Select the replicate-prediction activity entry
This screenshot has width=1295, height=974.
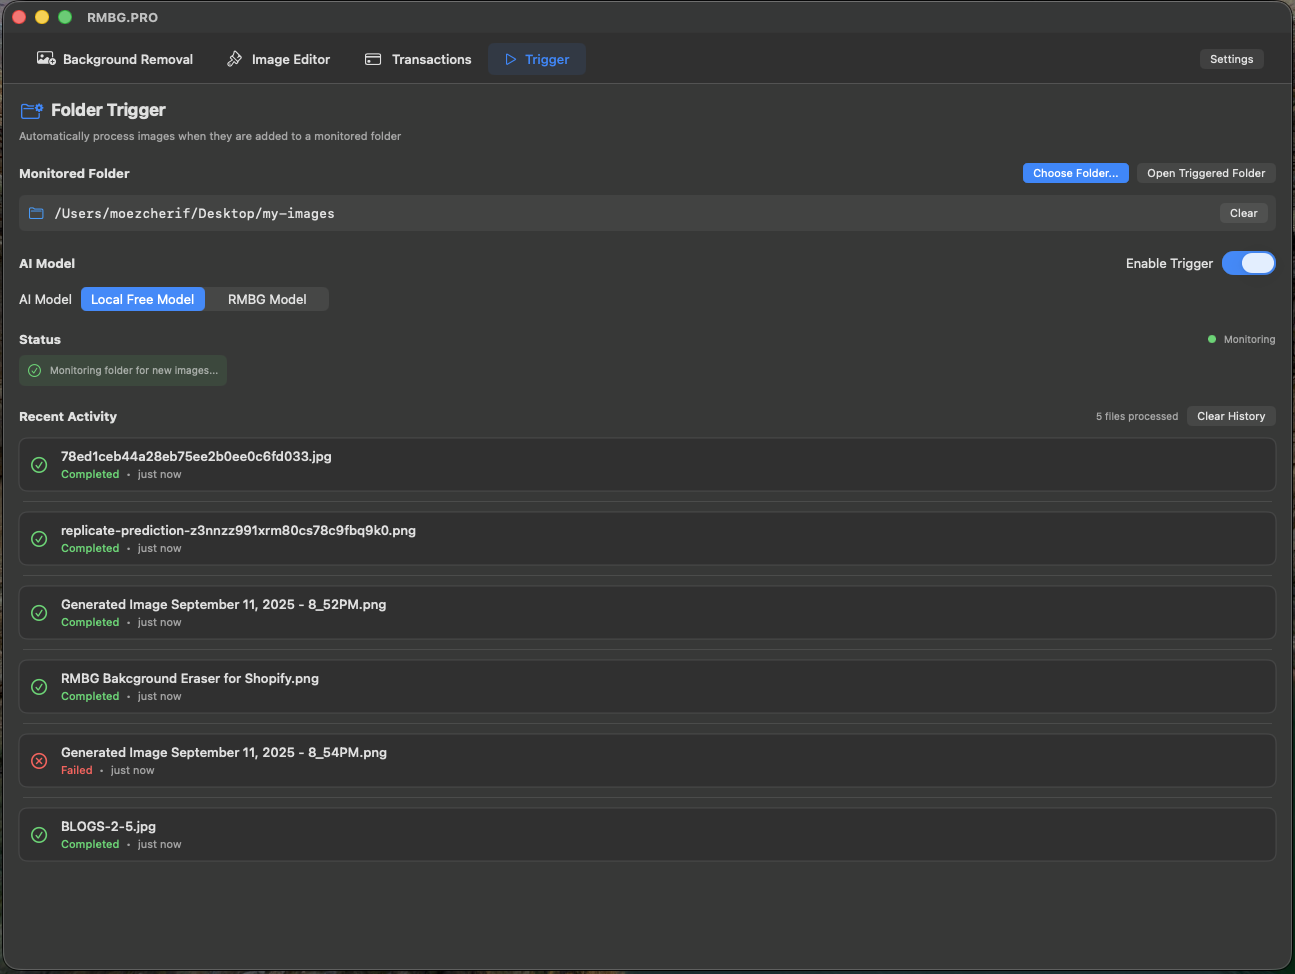tap(647, 538)
